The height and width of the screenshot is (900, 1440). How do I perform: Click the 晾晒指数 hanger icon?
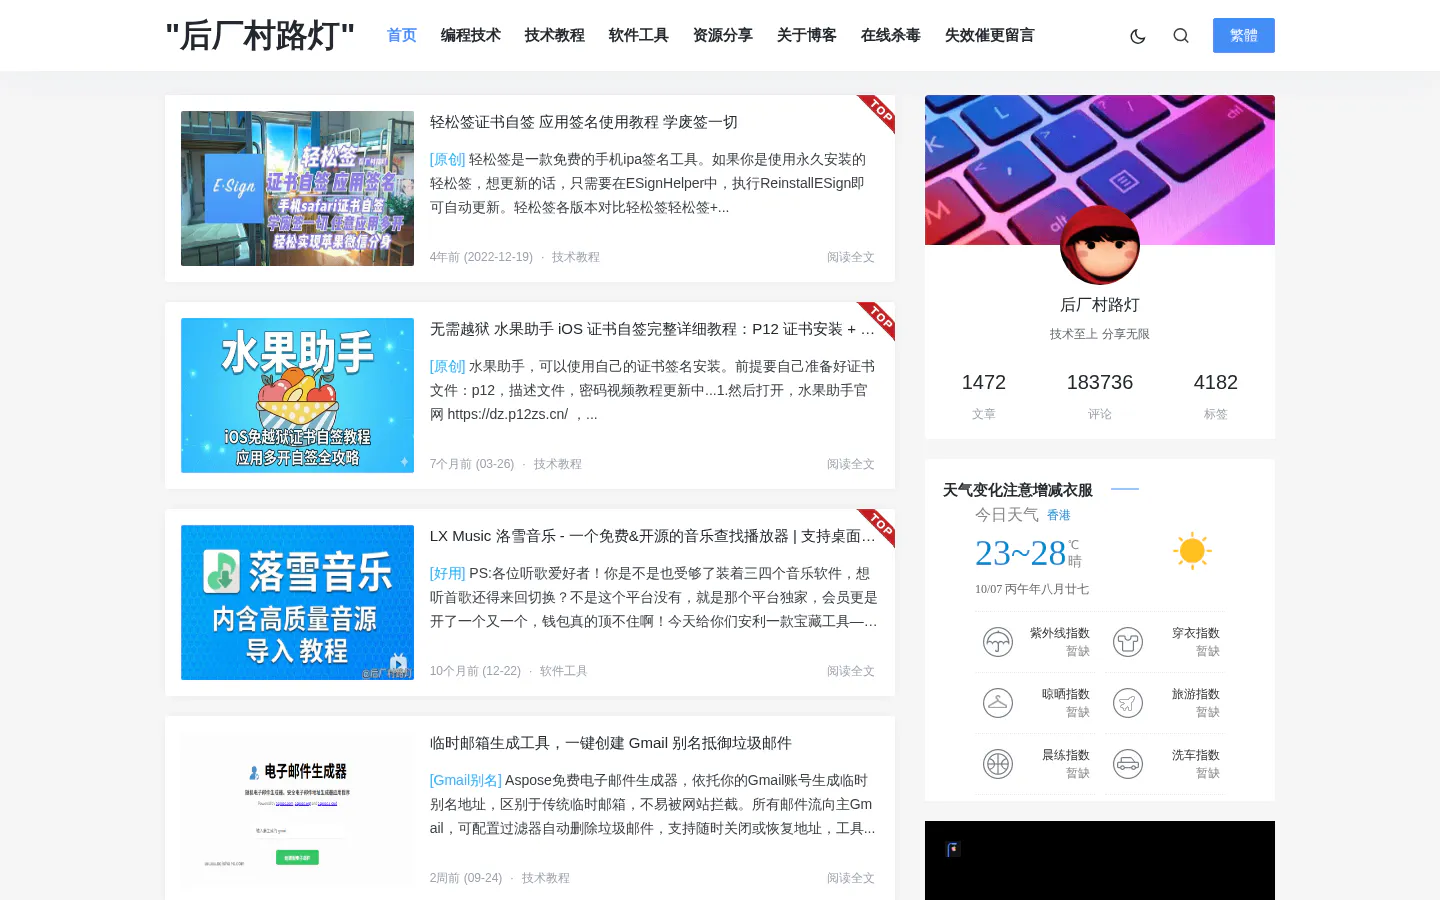coord(998,703)
